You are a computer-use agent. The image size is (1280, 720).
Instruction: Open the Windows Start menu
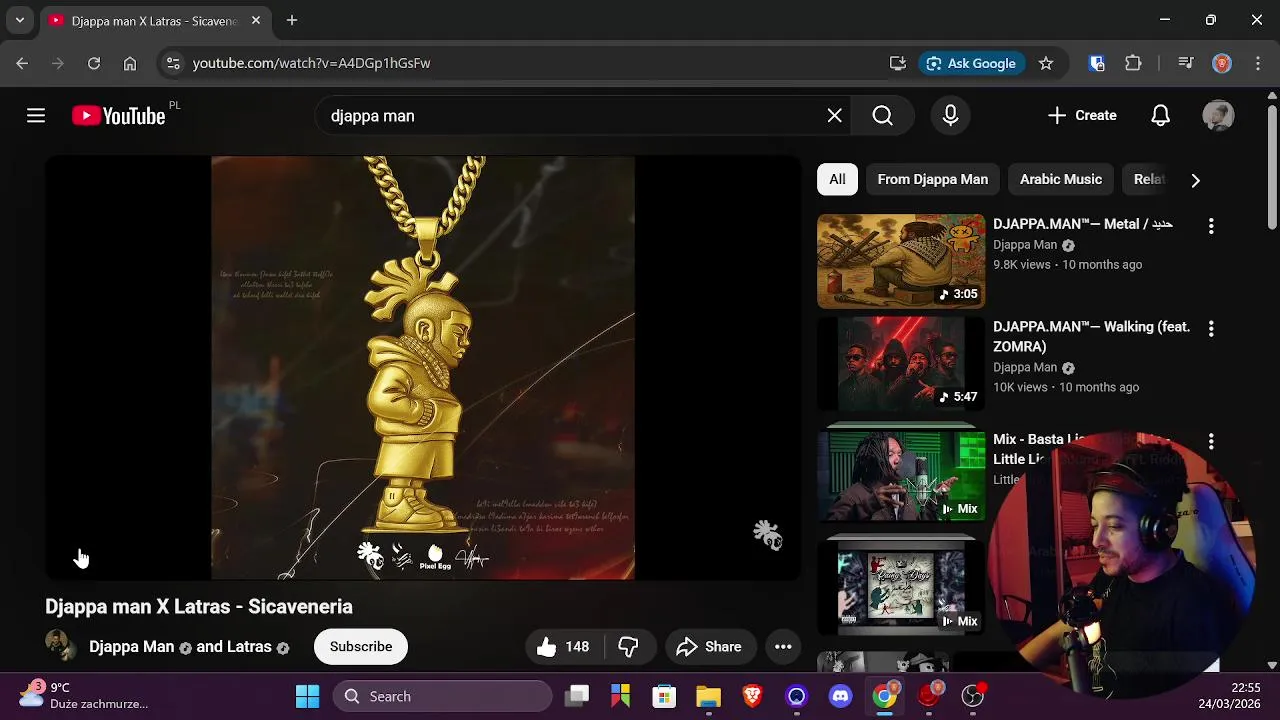(307, 696)
